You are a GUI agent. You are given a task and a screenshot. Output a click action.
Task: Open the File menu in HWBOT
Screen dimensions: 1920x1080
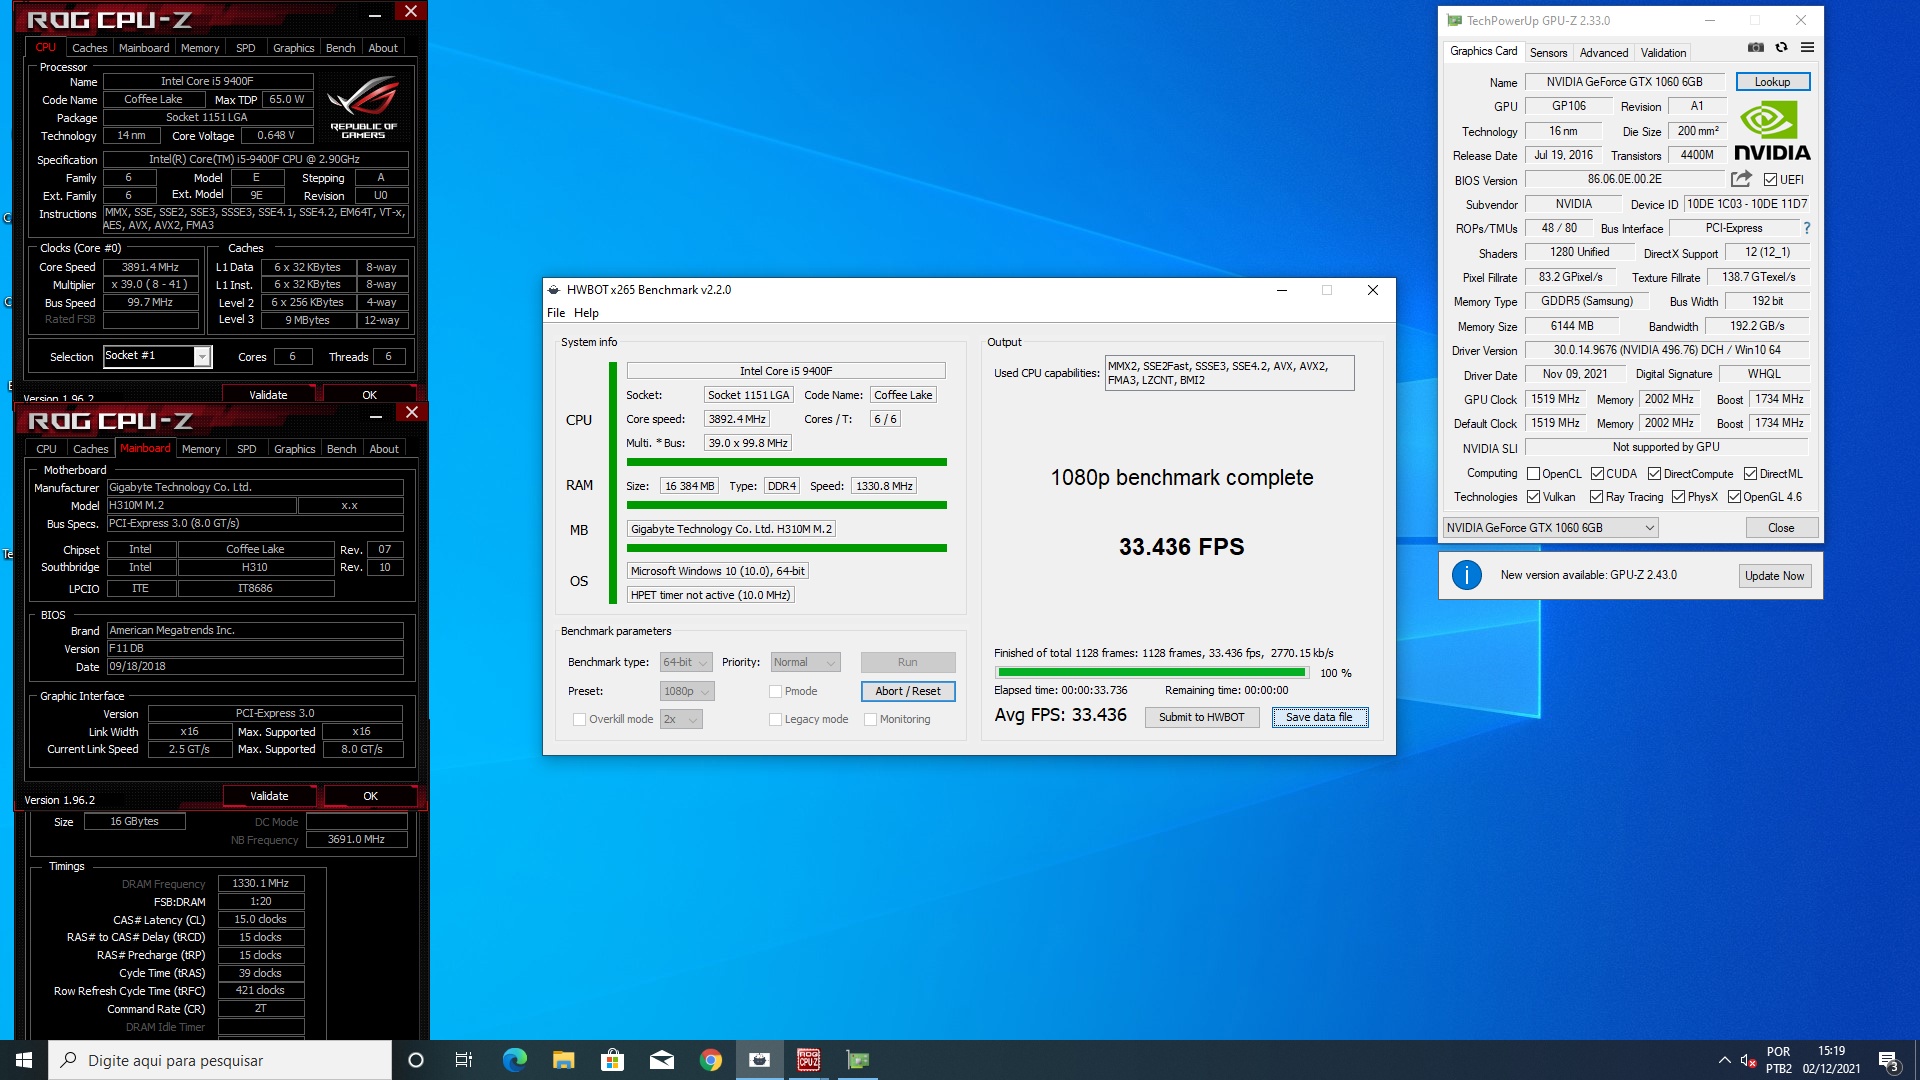click(556, 313)
